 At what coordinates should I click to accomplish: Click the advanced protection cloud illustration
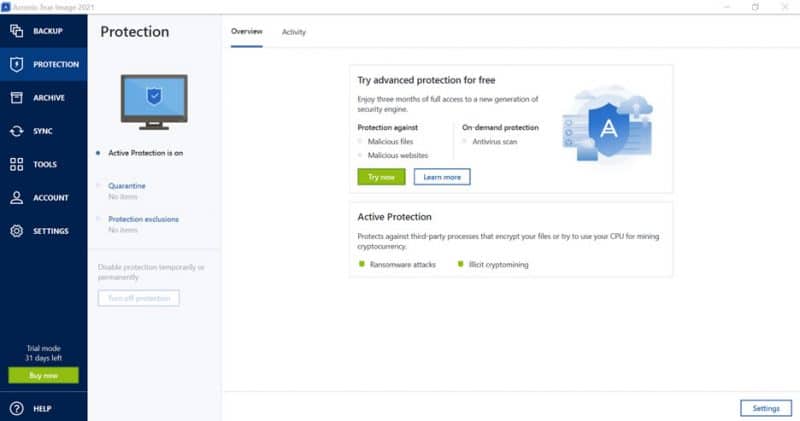pos(607,126)
